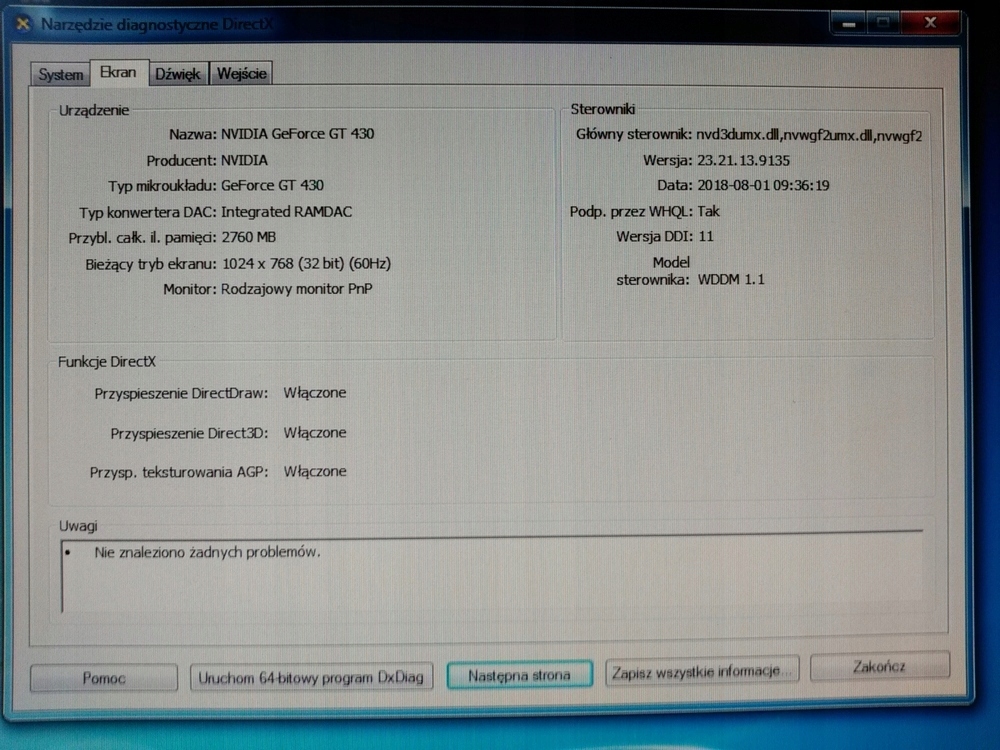Screen dimensions: 1000x750
Task: Click AGP texturing Włączone status
Action: [315, 471]
